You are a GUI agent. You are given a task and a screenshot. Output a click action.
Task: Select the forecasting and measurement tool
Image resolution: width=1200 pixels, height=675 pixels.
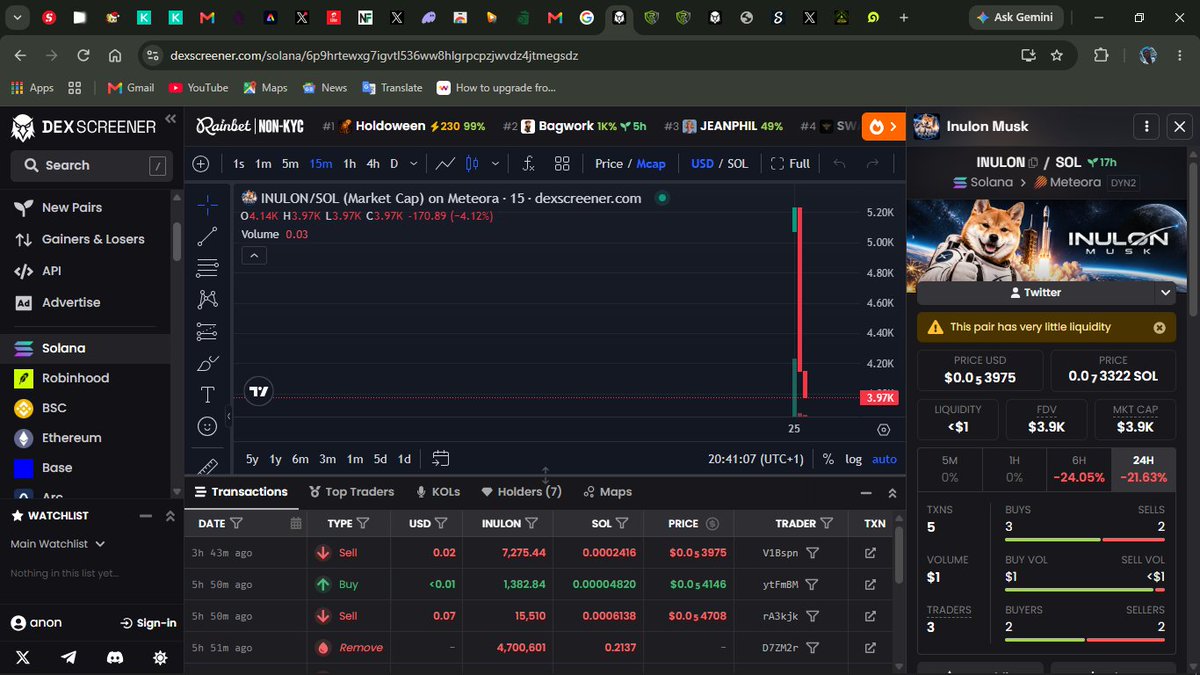207,331
